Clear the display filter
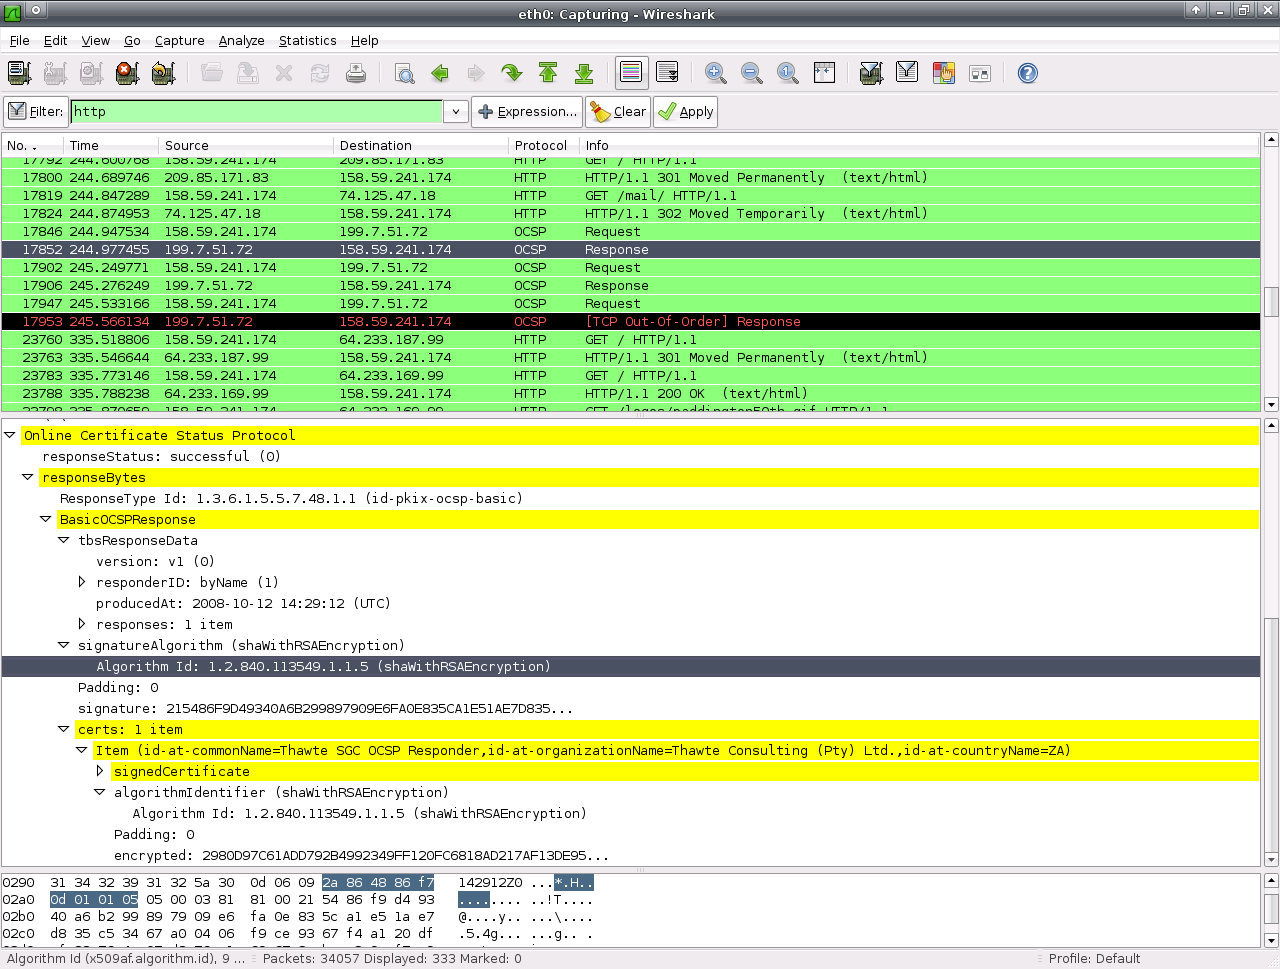The image size is (1280, 969). [x=619, y=111]
